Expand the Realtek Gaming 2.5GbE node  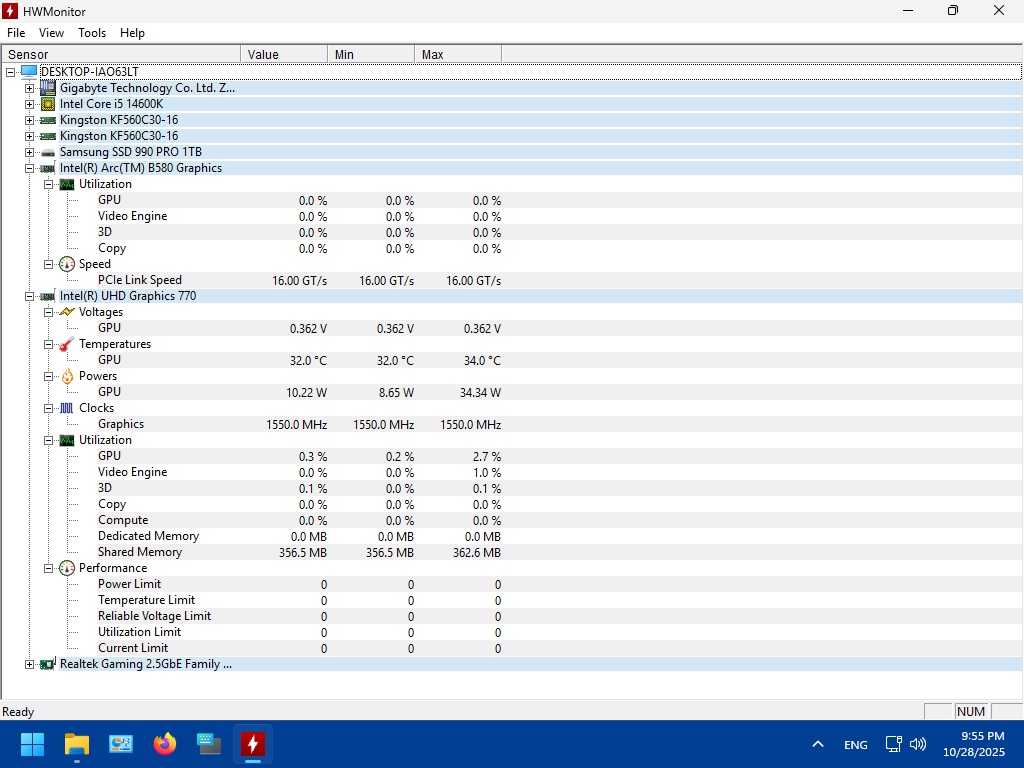coord(30,664)
